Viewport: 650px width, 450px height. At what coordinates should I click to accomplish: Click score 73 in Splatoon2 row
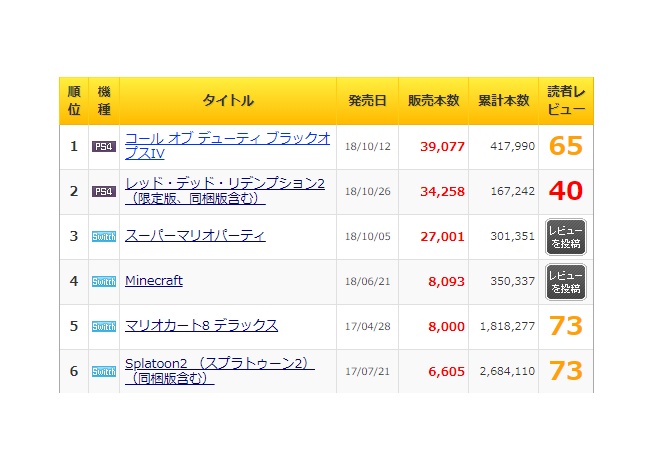566,371
